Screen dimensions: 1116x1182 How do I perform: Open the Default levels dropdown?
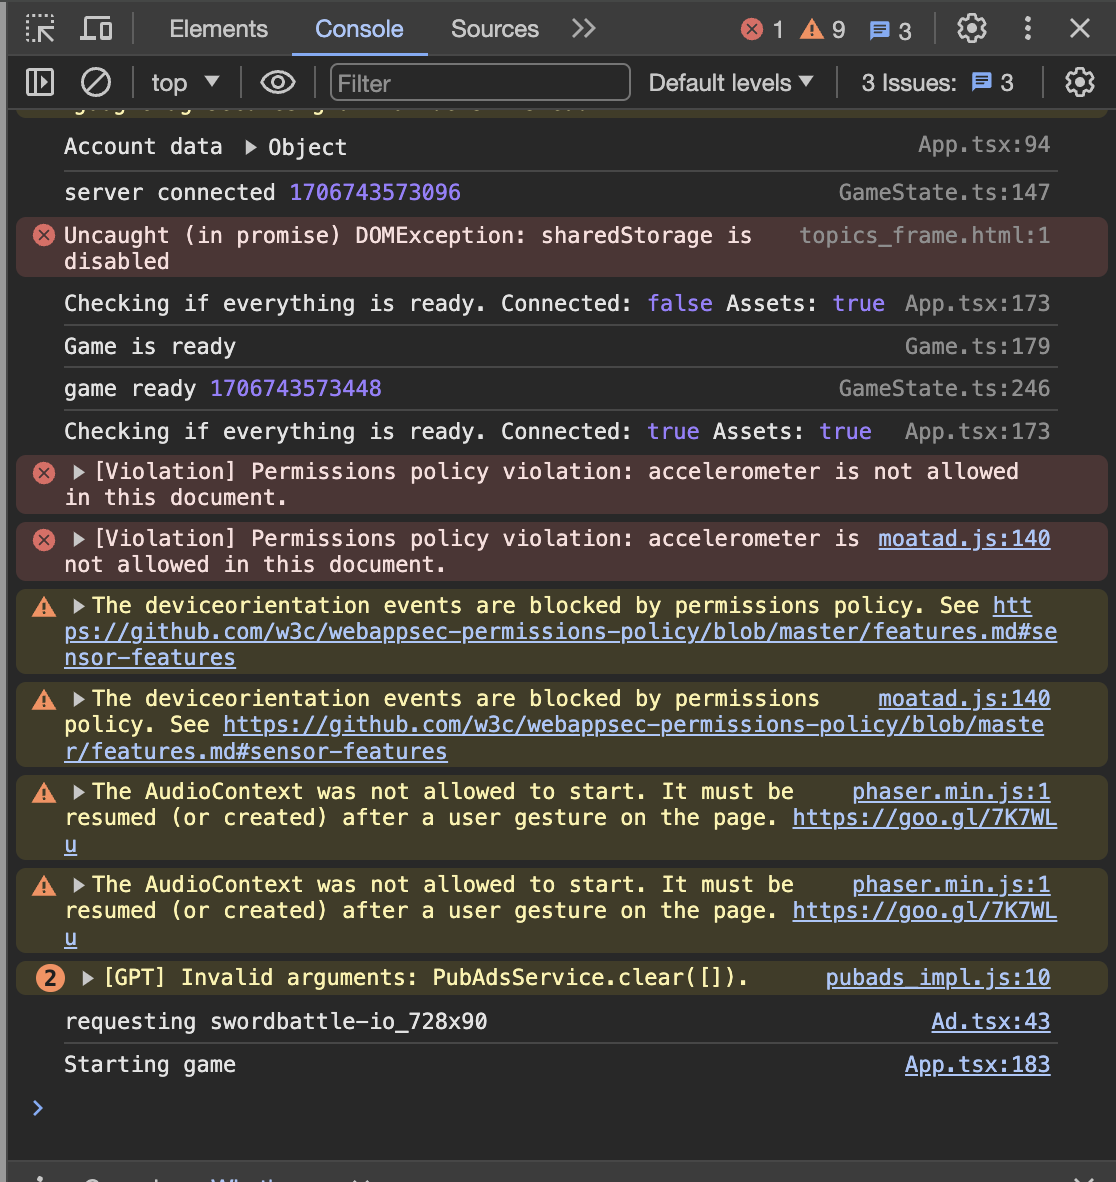click(730, 83)
